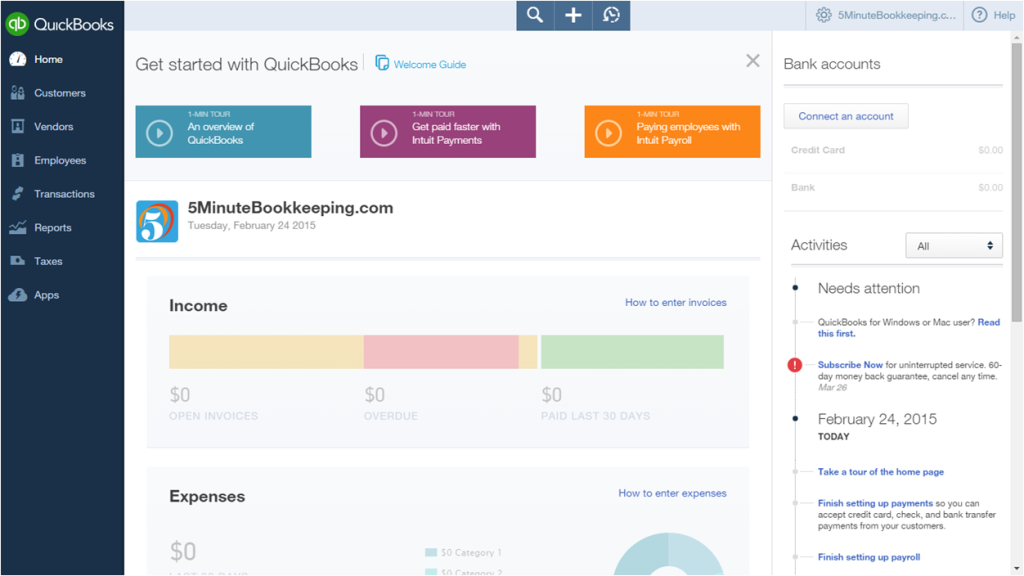Click the Needs attention heading
1024x576 pixels.
(869, 288)
